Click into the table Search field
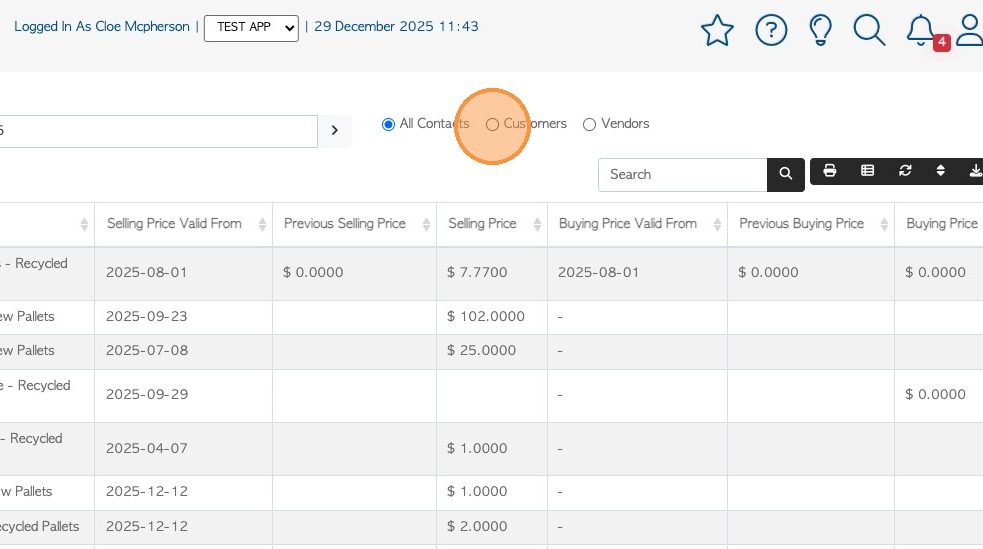Viewport: 983px width, 549px height. [x=682, y=174]
